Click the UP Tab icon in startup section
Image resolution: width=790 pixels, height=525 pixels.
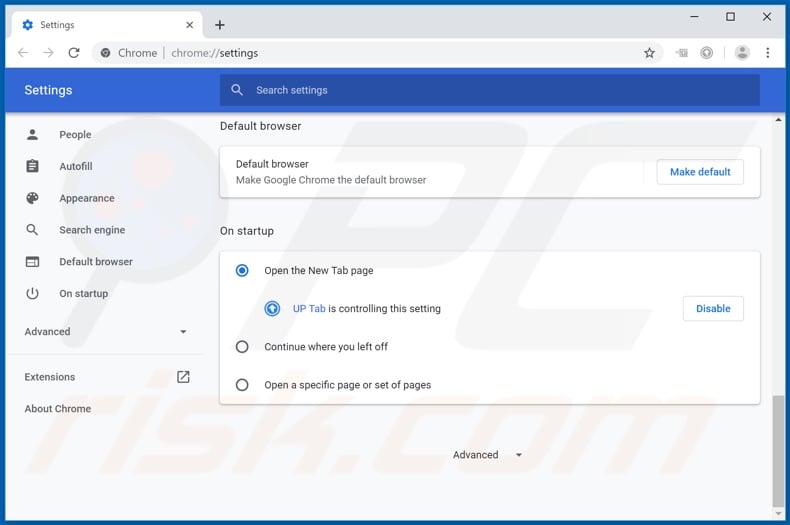click(x=272, y=308)
